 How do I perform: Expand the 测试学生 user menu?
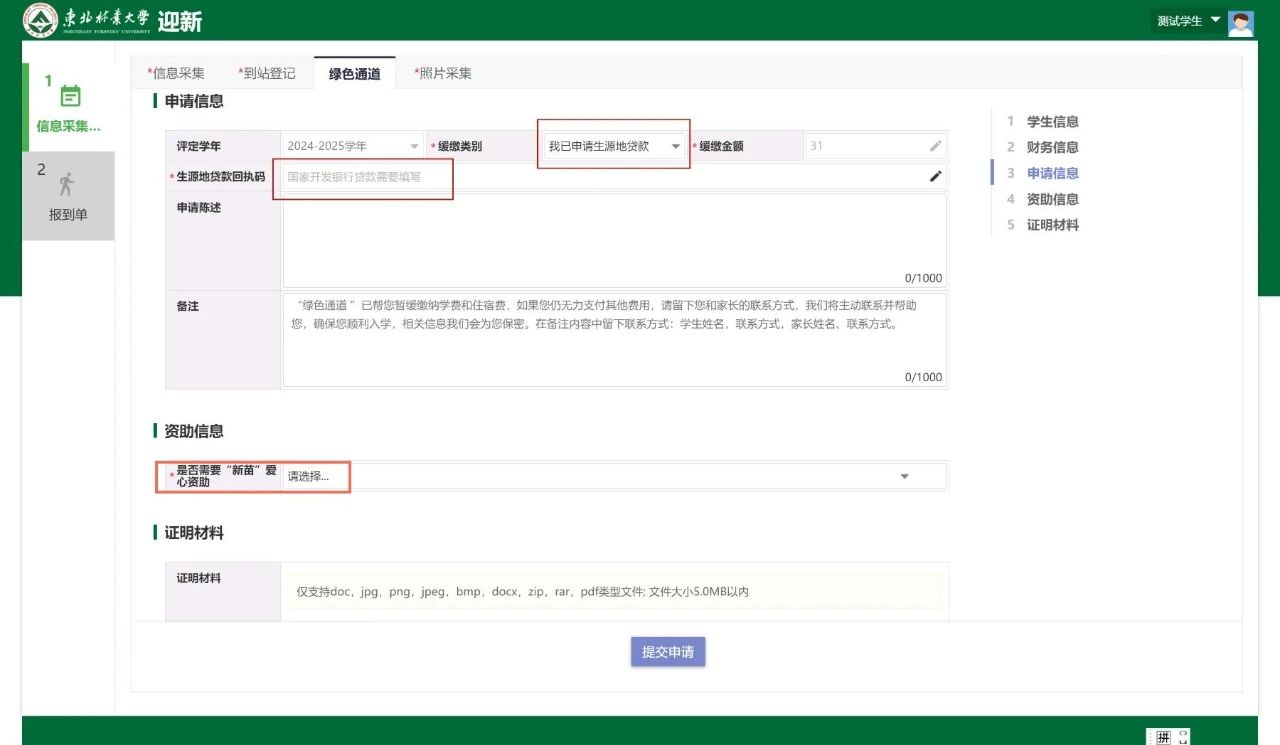tap(1188, 21)
